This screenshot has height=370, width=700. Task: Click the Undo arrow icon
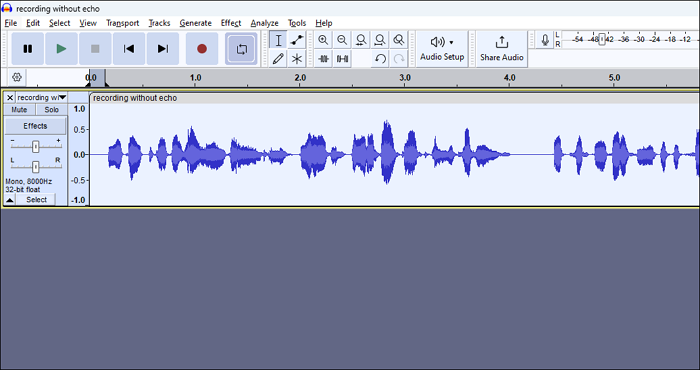(380, 58)
